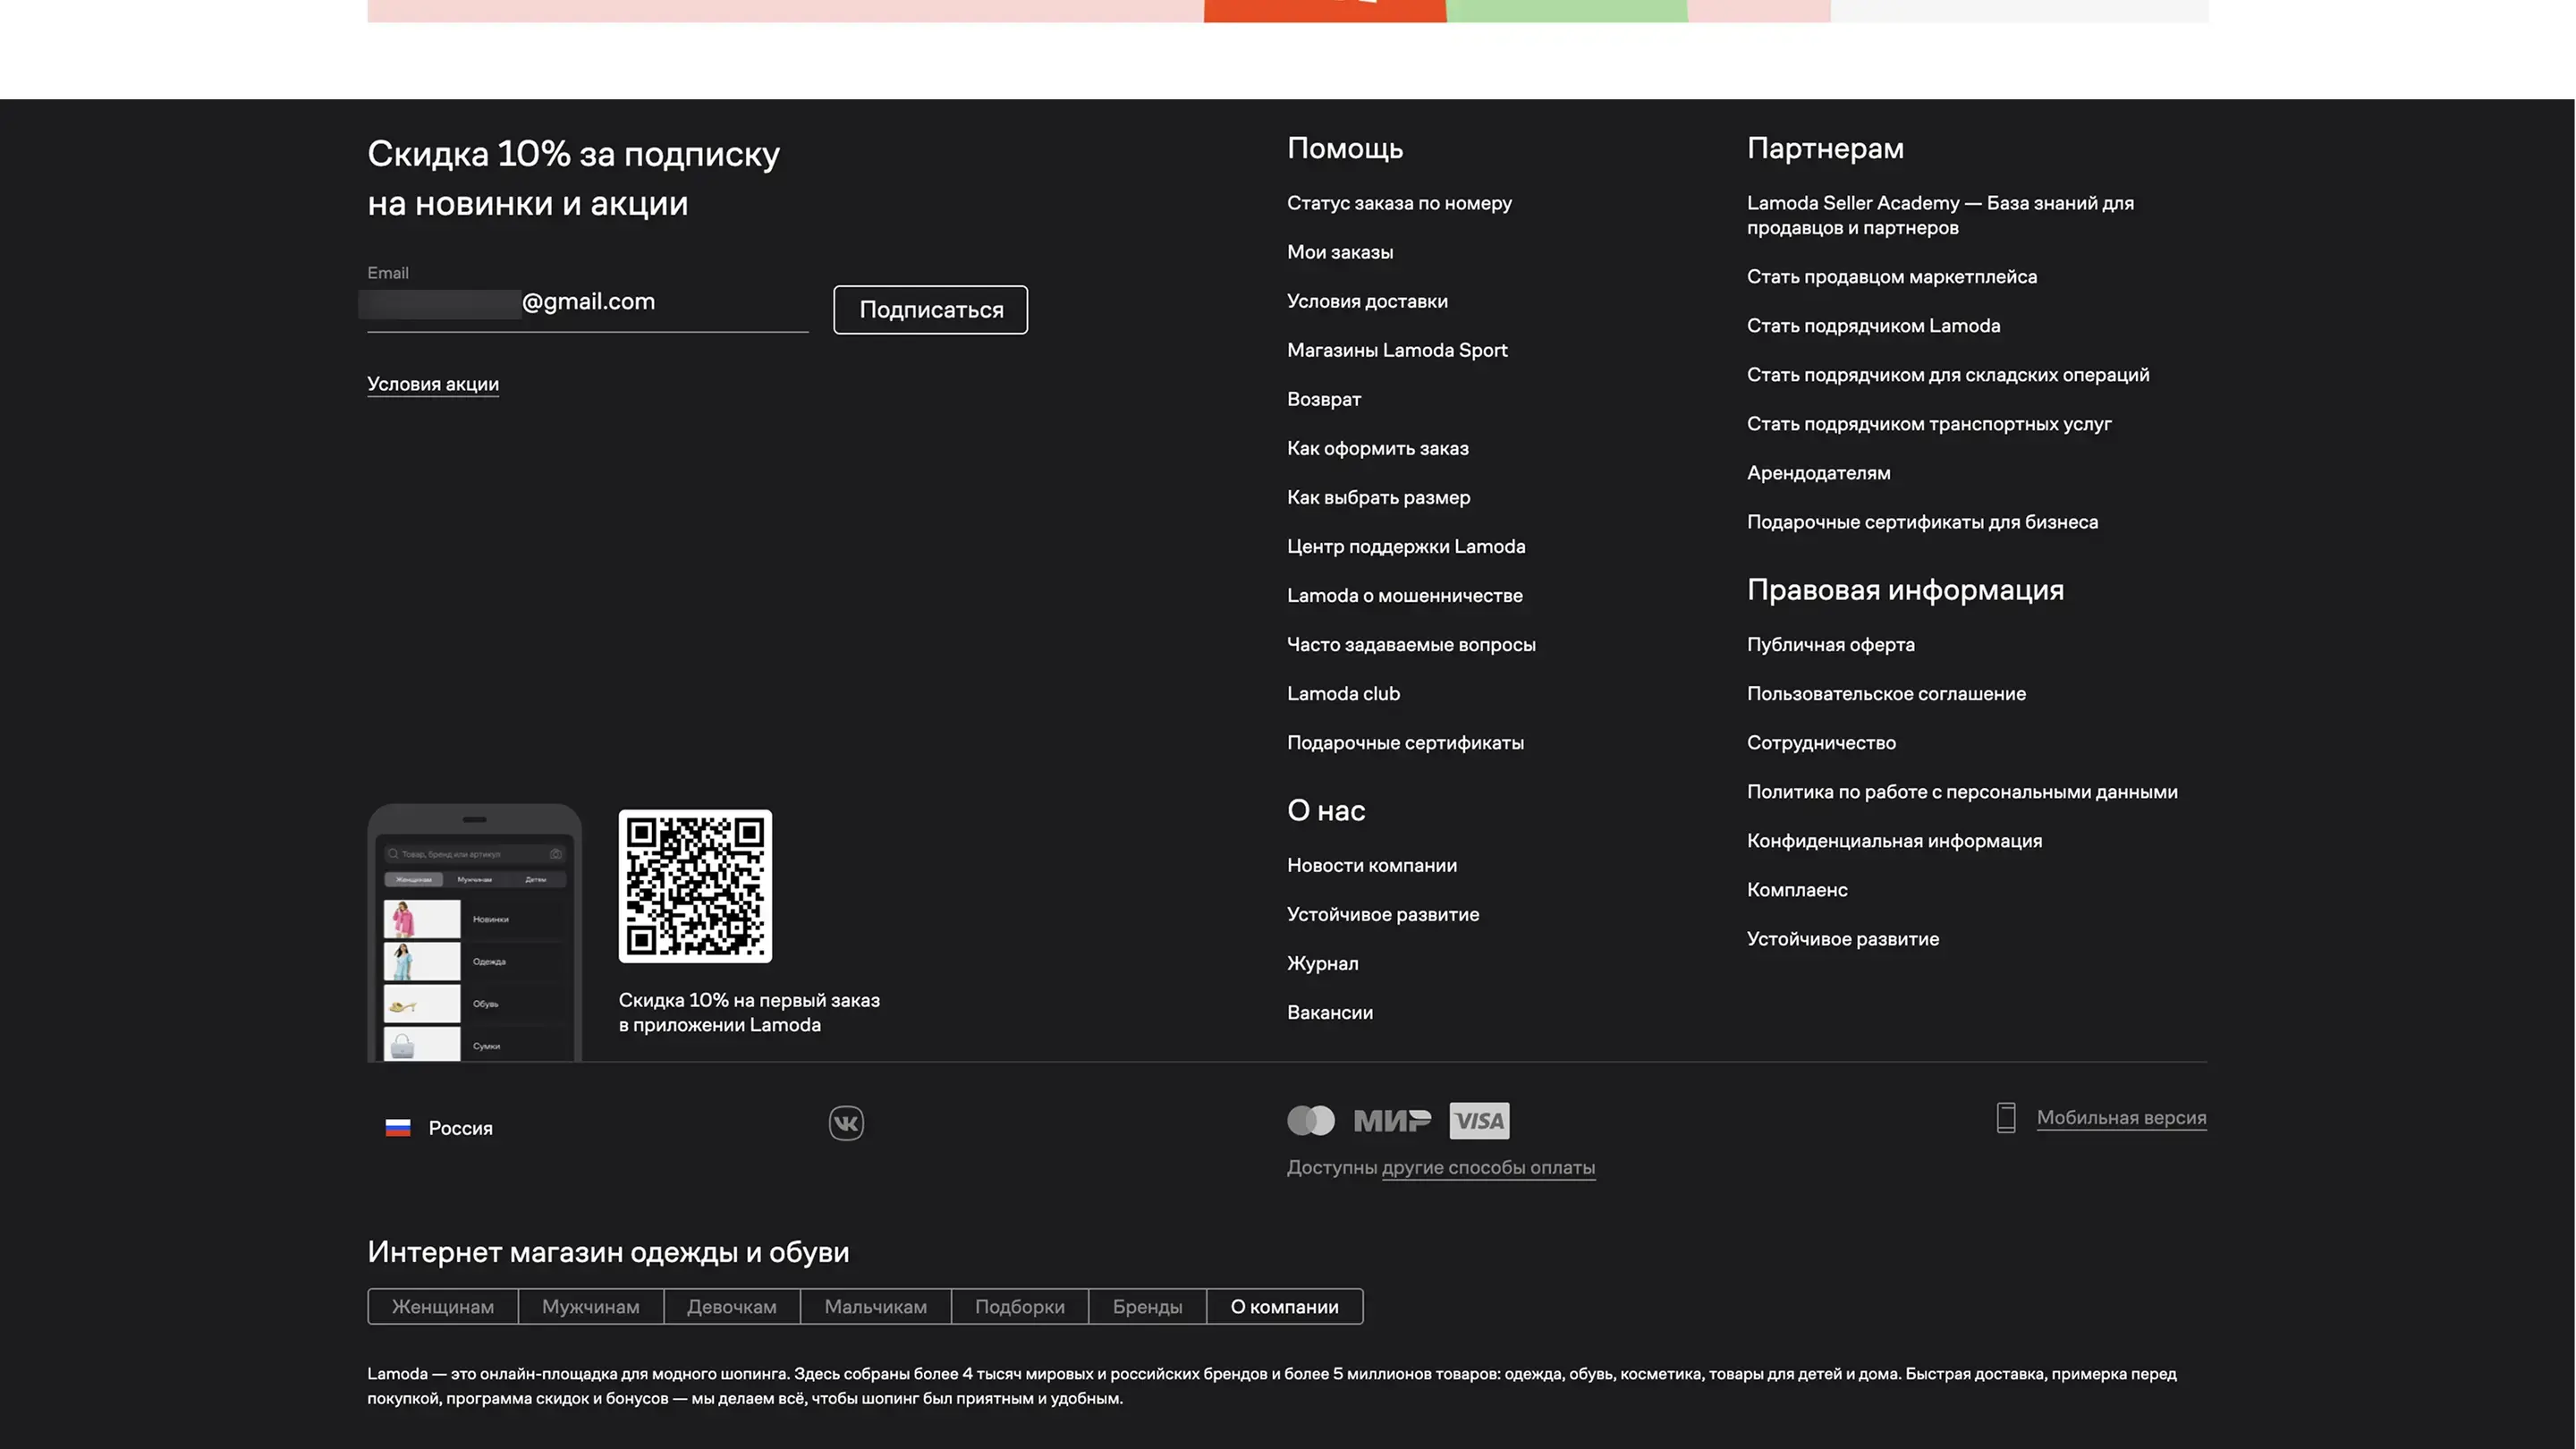Click the Russian flag icon
Screen dimensions: 2576x1449
pos(398,1128)
